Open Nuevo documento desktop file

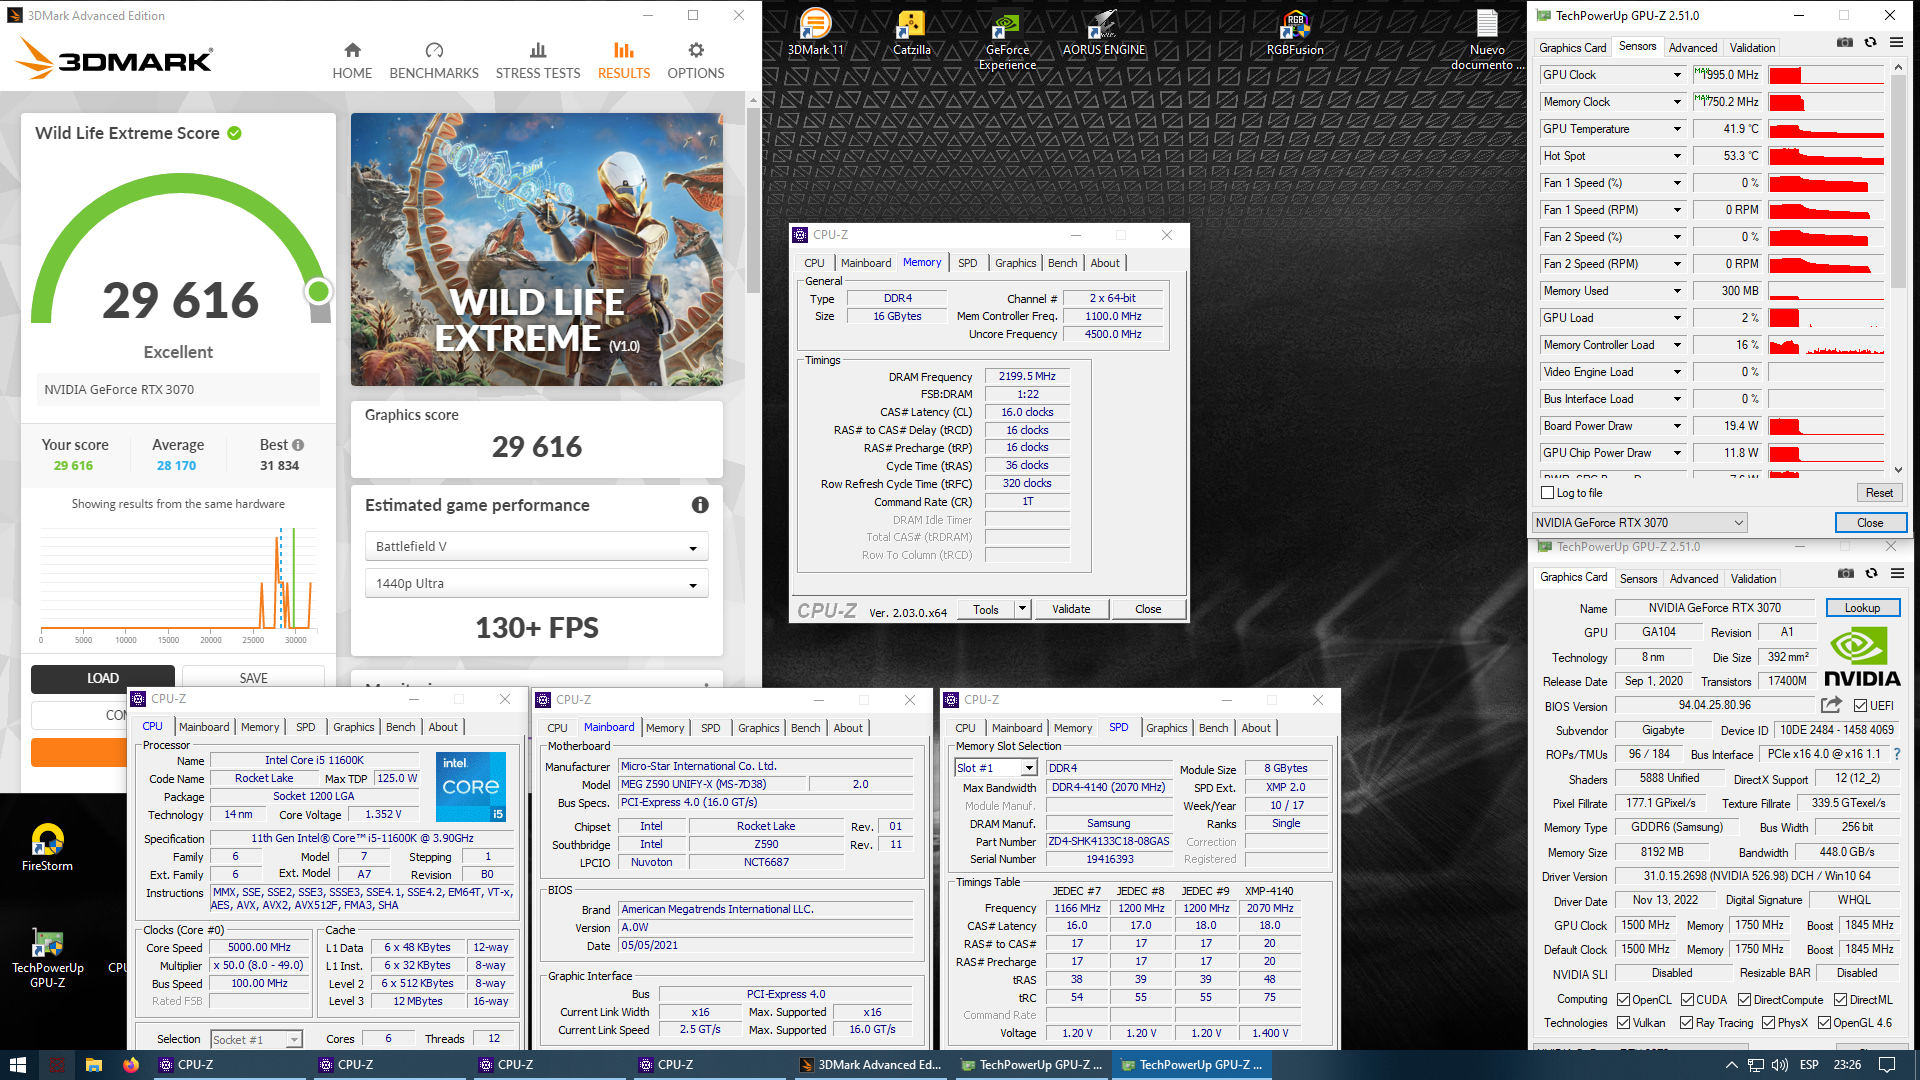(x=1487, y=40)
